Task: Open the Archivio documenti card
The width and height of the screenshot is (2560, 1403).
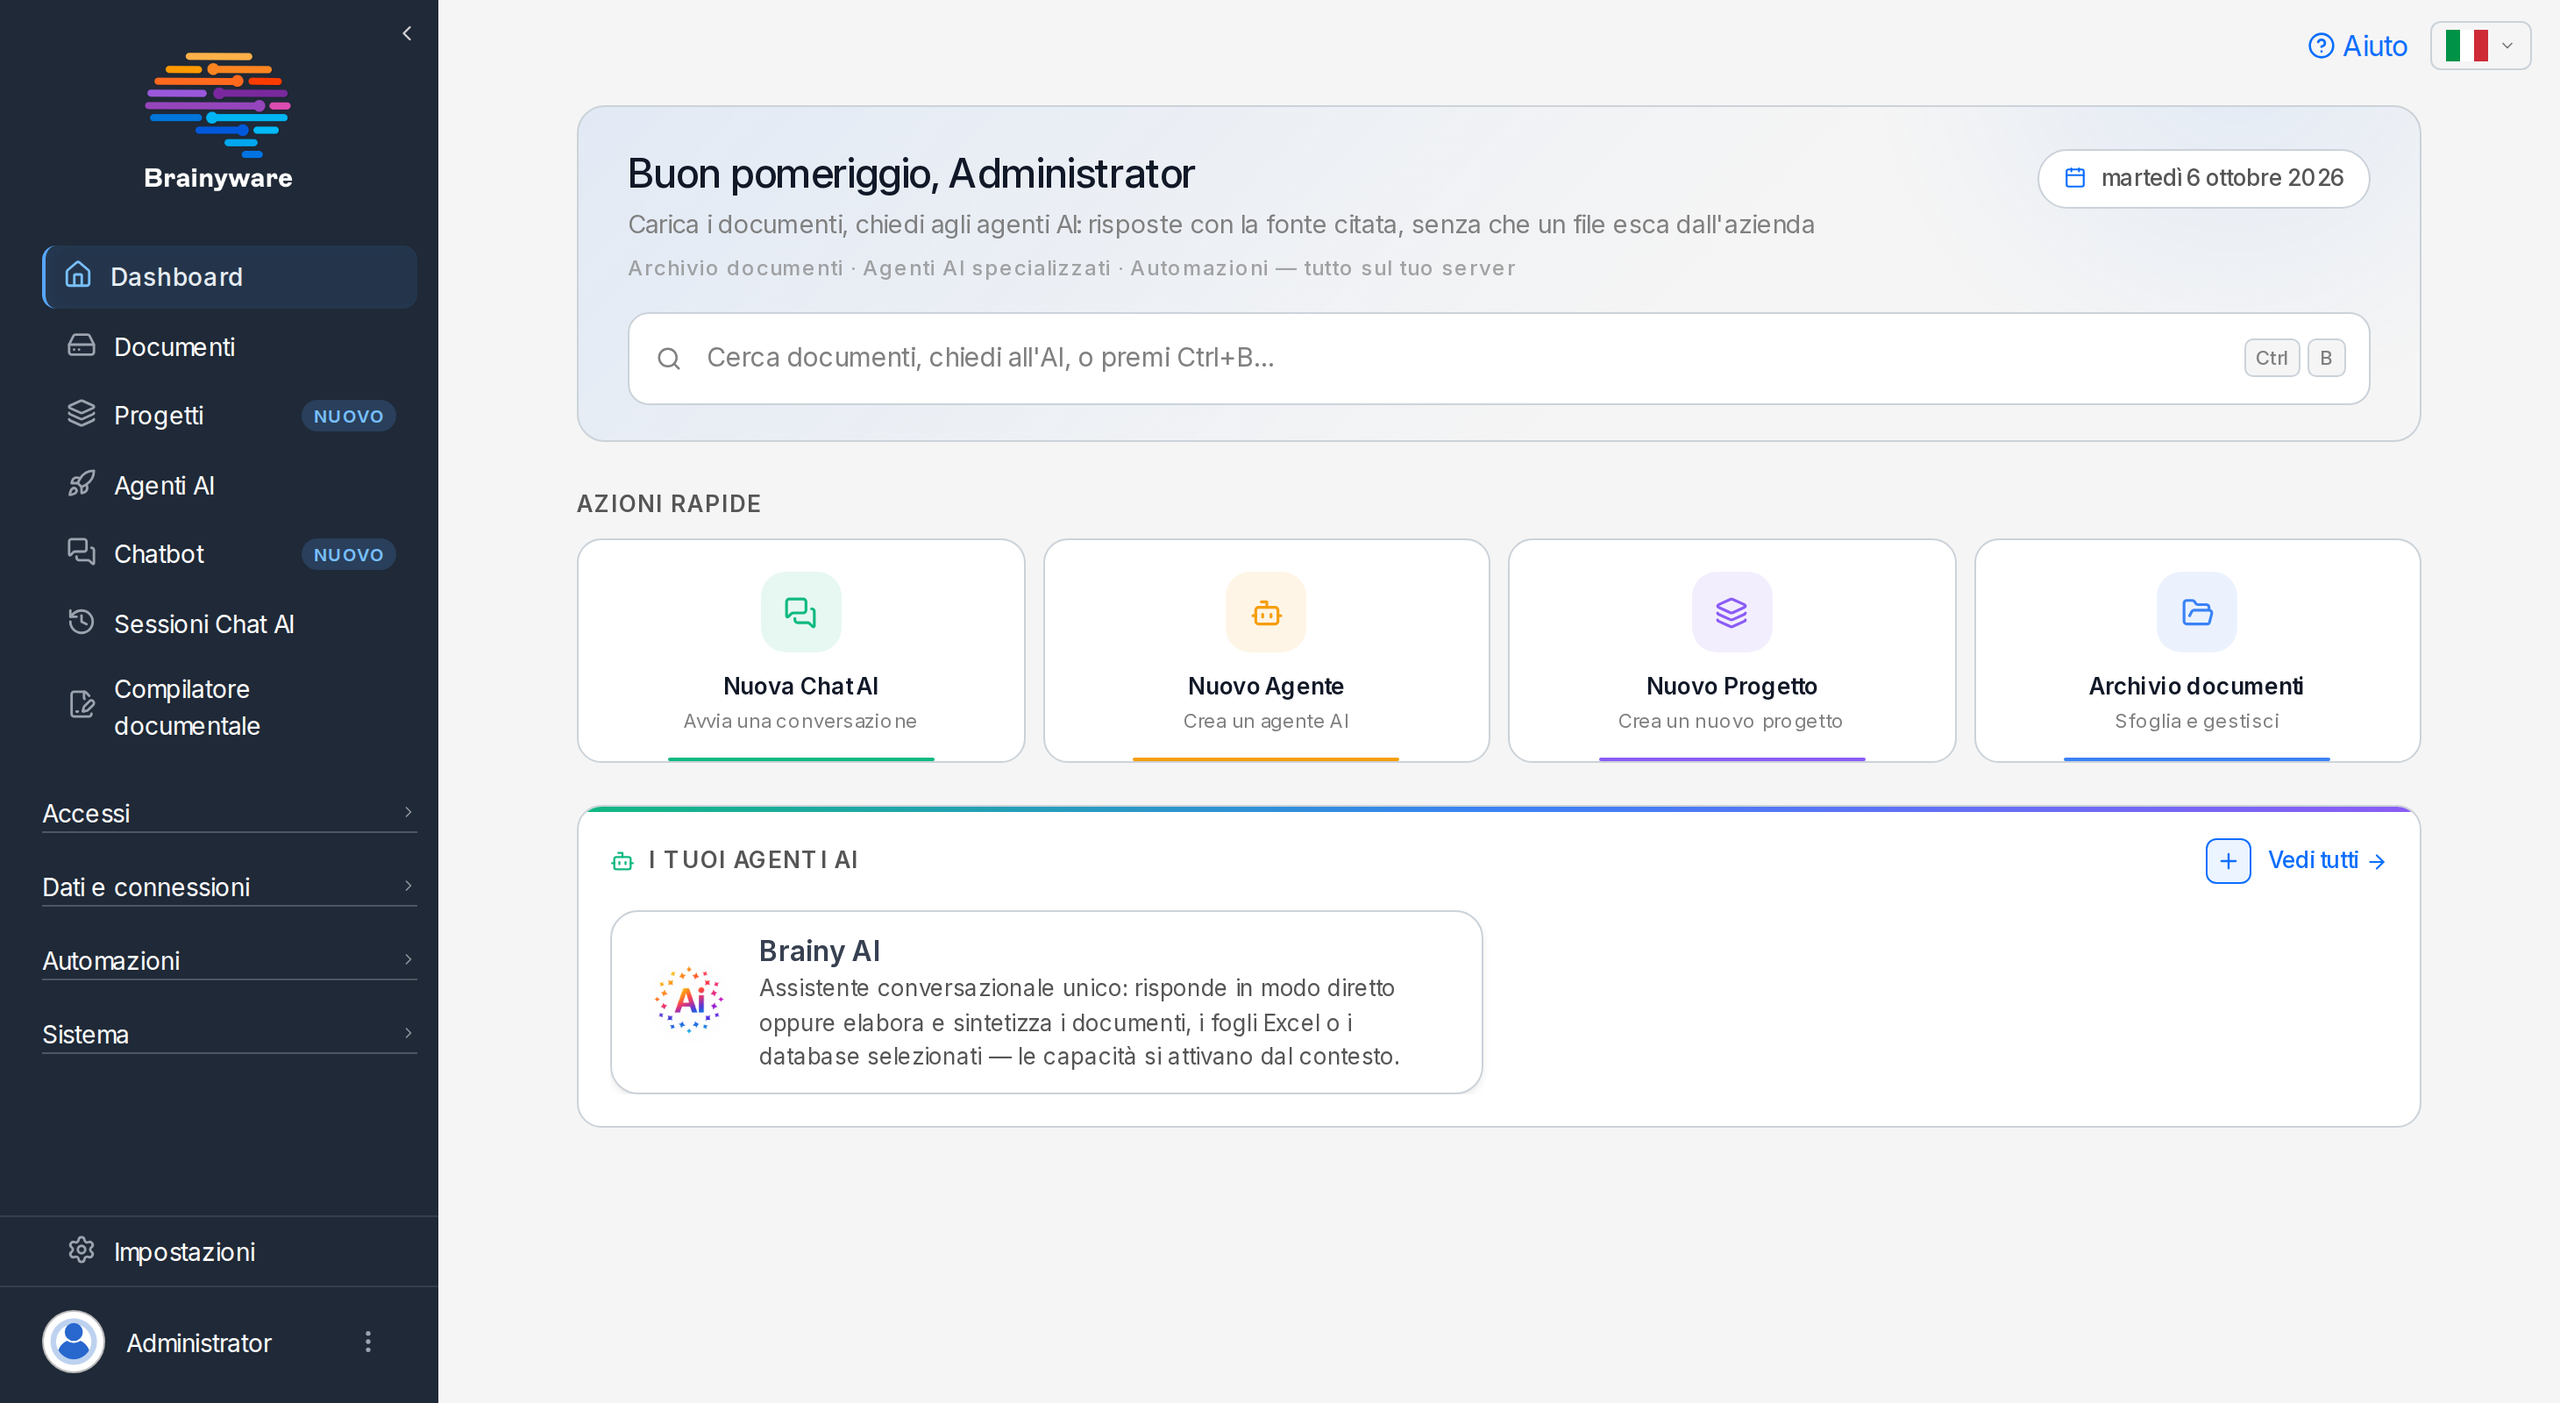Action: pos(2197,651)
